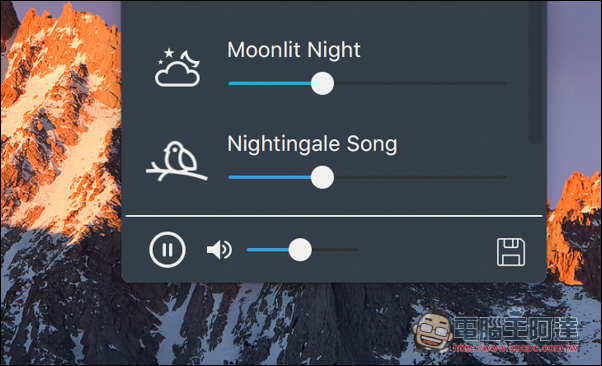Save the sound mix with the floppy disk icon
This screenshot has width=602, height=366.
[511, 252]
